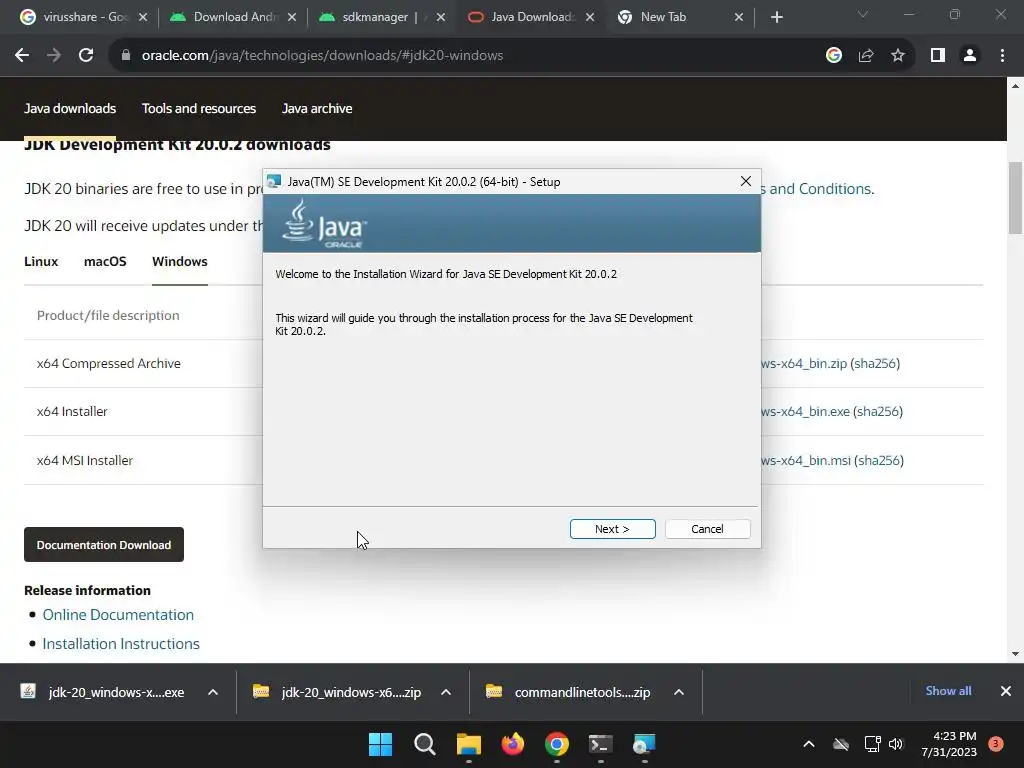This screenshot has height=768, width=1024.
Task: Click the x64 MSI Installer row text
Action: (85, 460)
